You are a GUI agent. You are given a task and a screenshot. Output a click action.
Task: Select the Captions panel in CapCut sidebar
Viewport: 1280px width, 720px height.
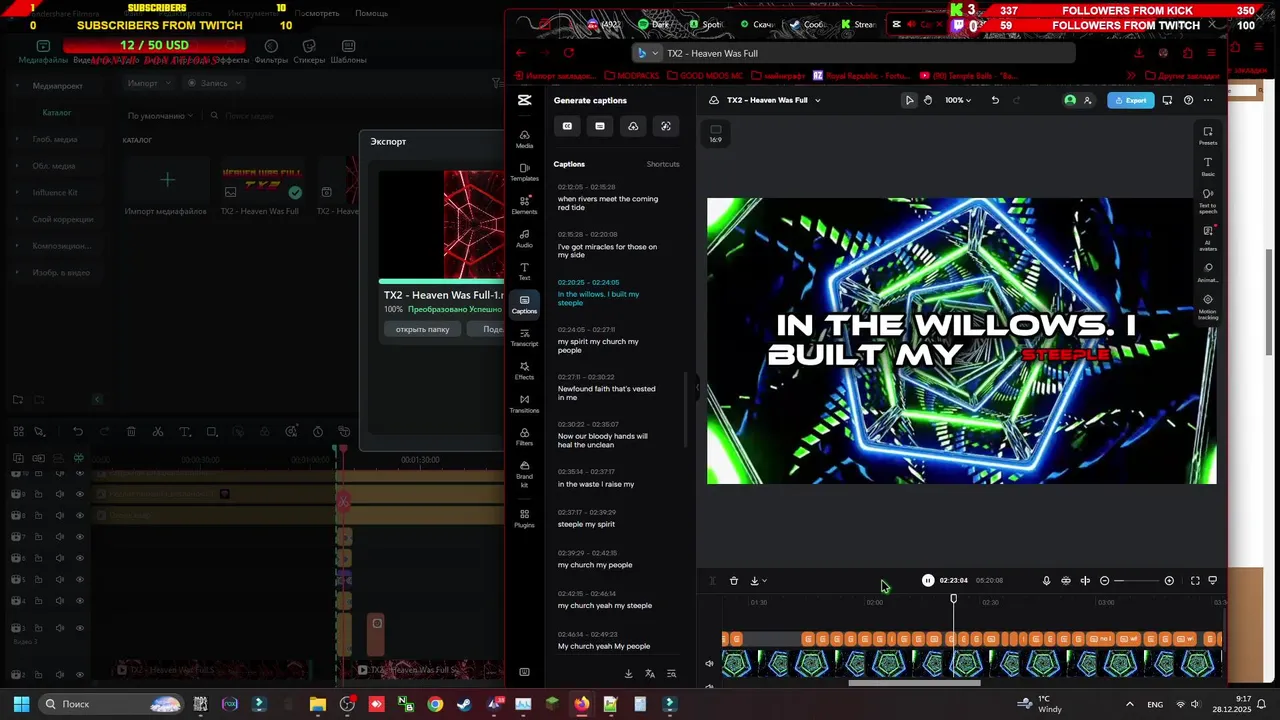coord(524,304)
